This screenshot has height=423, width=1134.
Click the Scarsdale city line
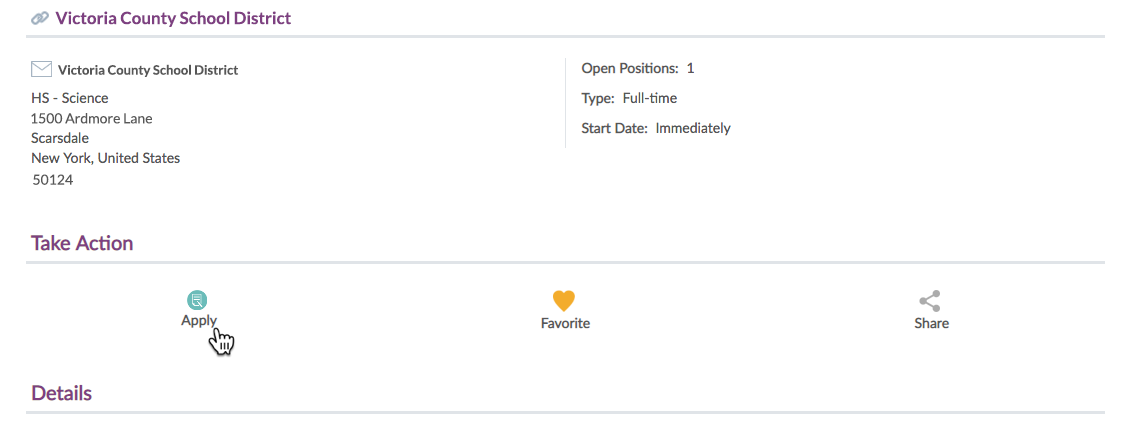pyautogui.click(x=60, y=138)
